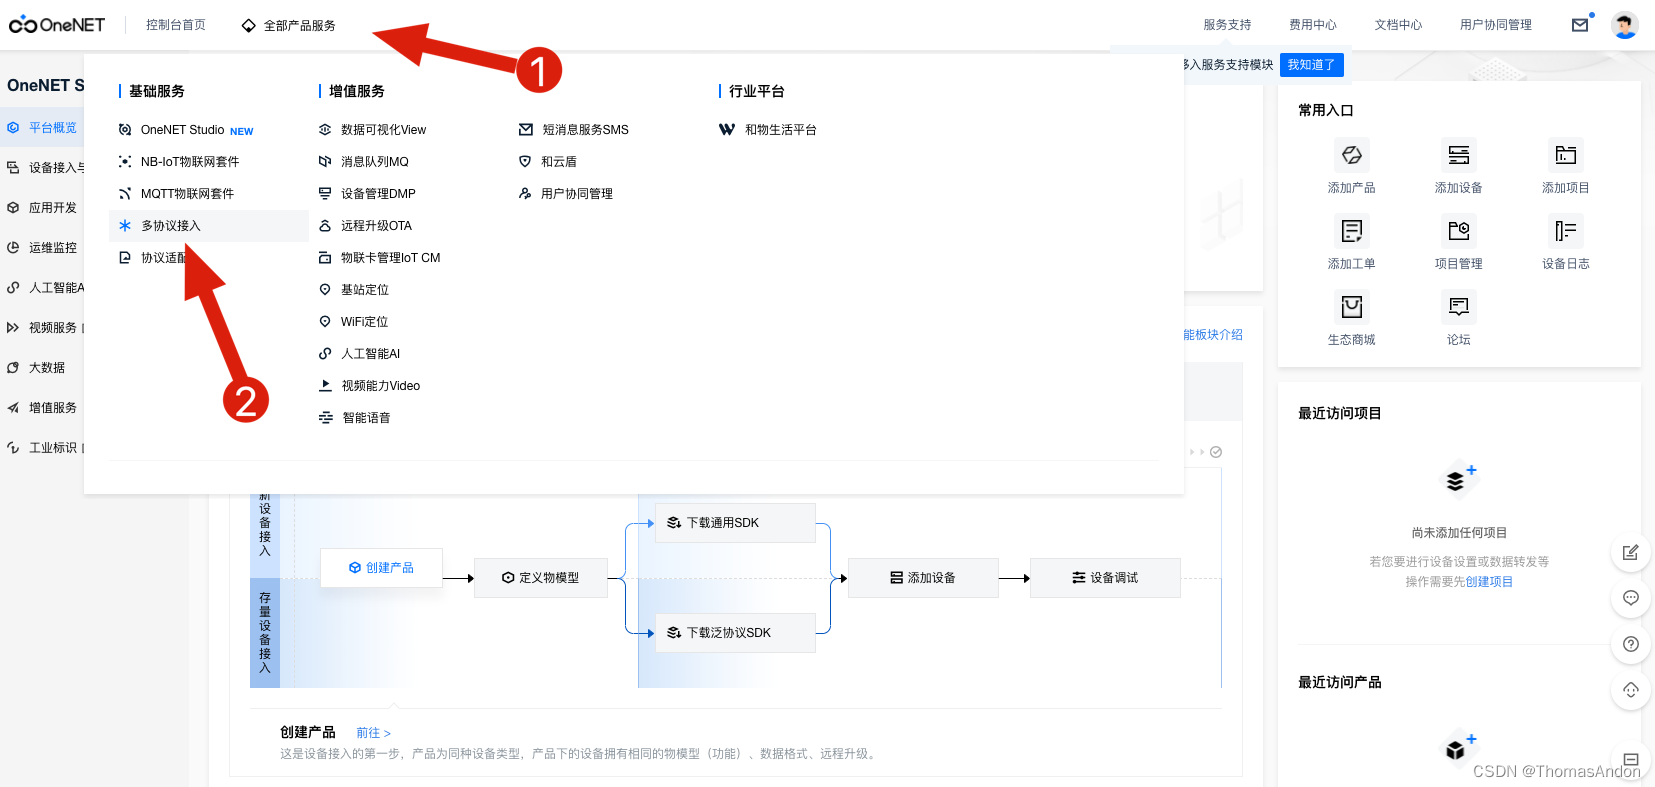Click the 我知道了 button
This screenshot has width=1655, height=787.
point(1311,65)
